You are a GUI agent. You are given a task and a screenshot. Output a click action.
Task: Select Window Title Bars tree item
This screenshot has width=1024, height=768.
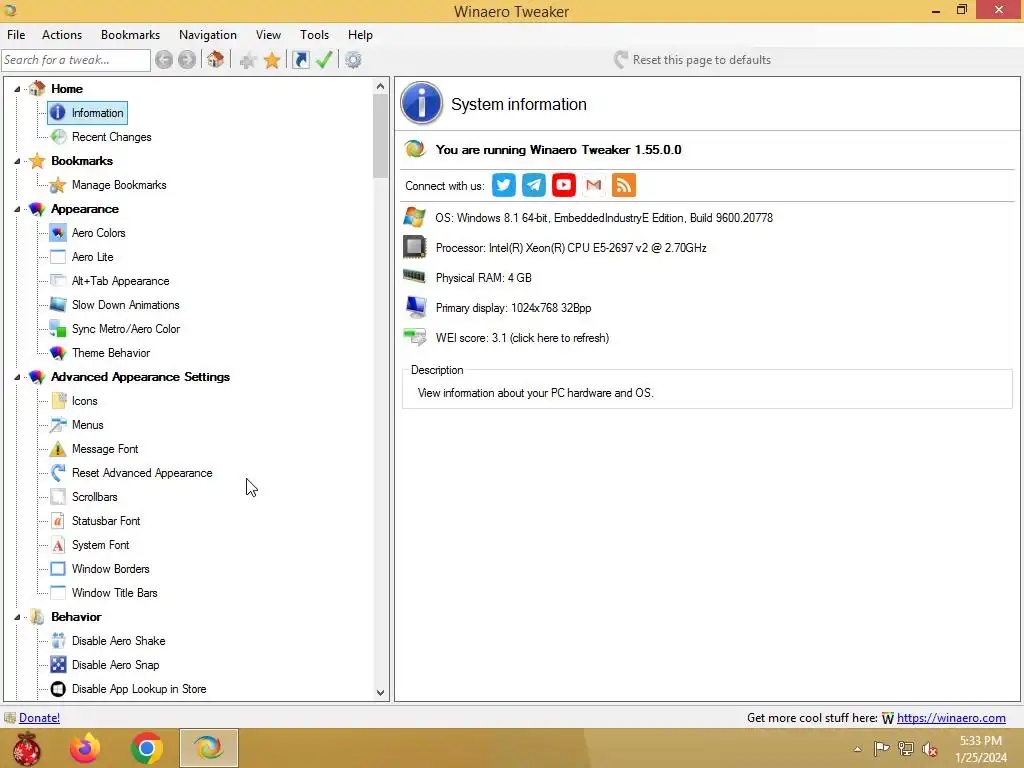(x=115, y=593)
